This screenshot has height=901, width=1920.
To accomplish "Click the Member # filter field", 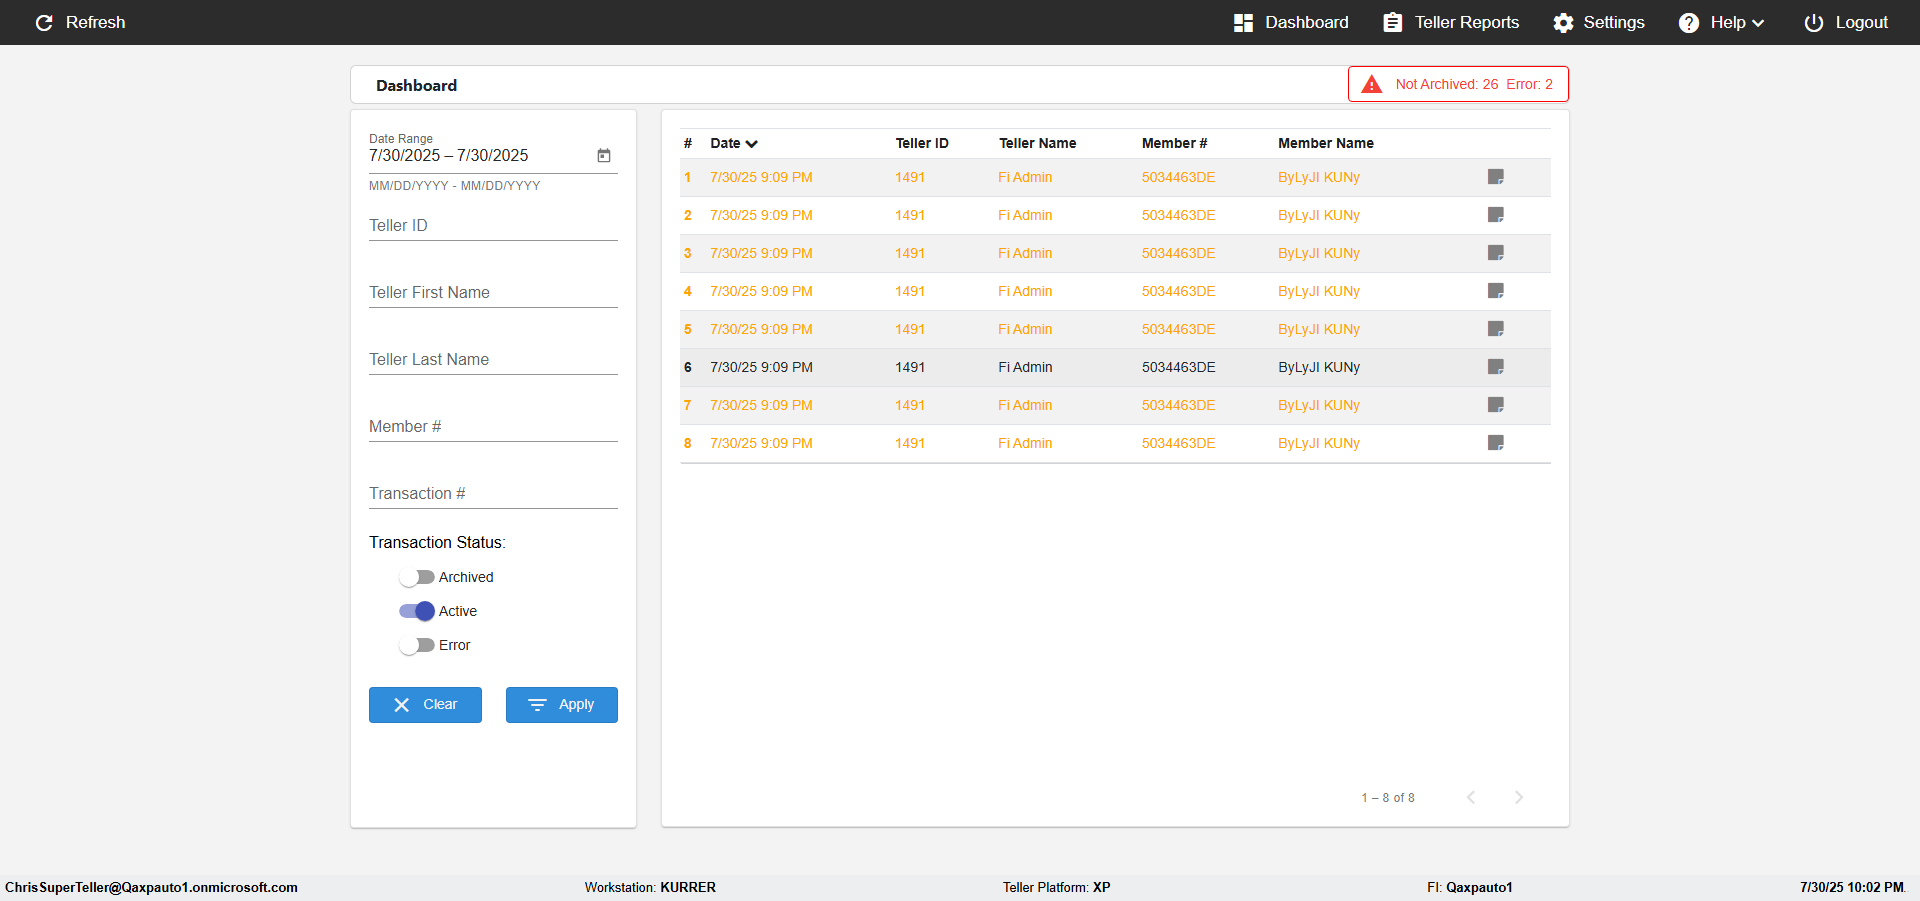I will tap(493, 426).
